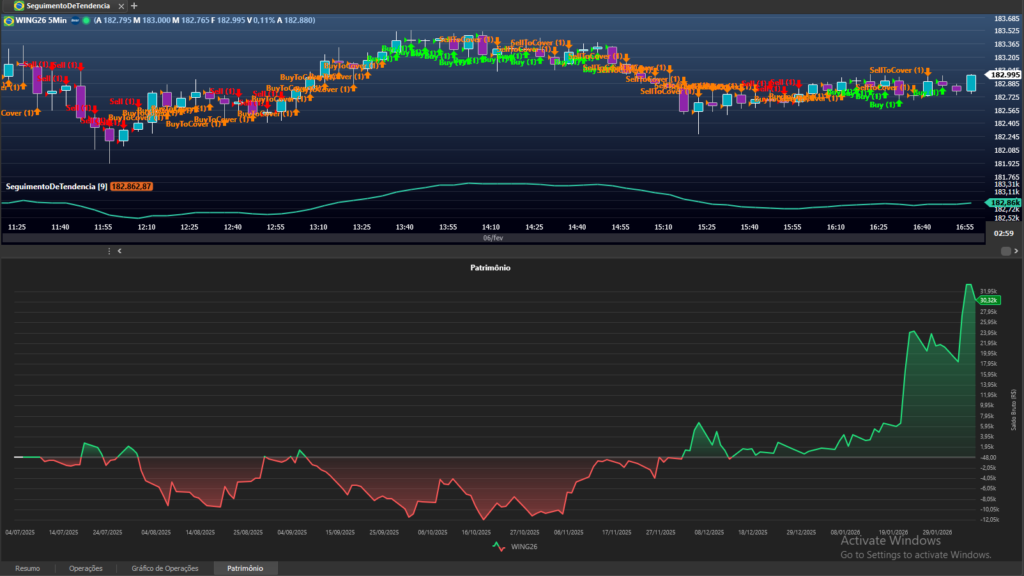Add a new chart tab
Screen dimensions: 1024x576
[134, 6]
